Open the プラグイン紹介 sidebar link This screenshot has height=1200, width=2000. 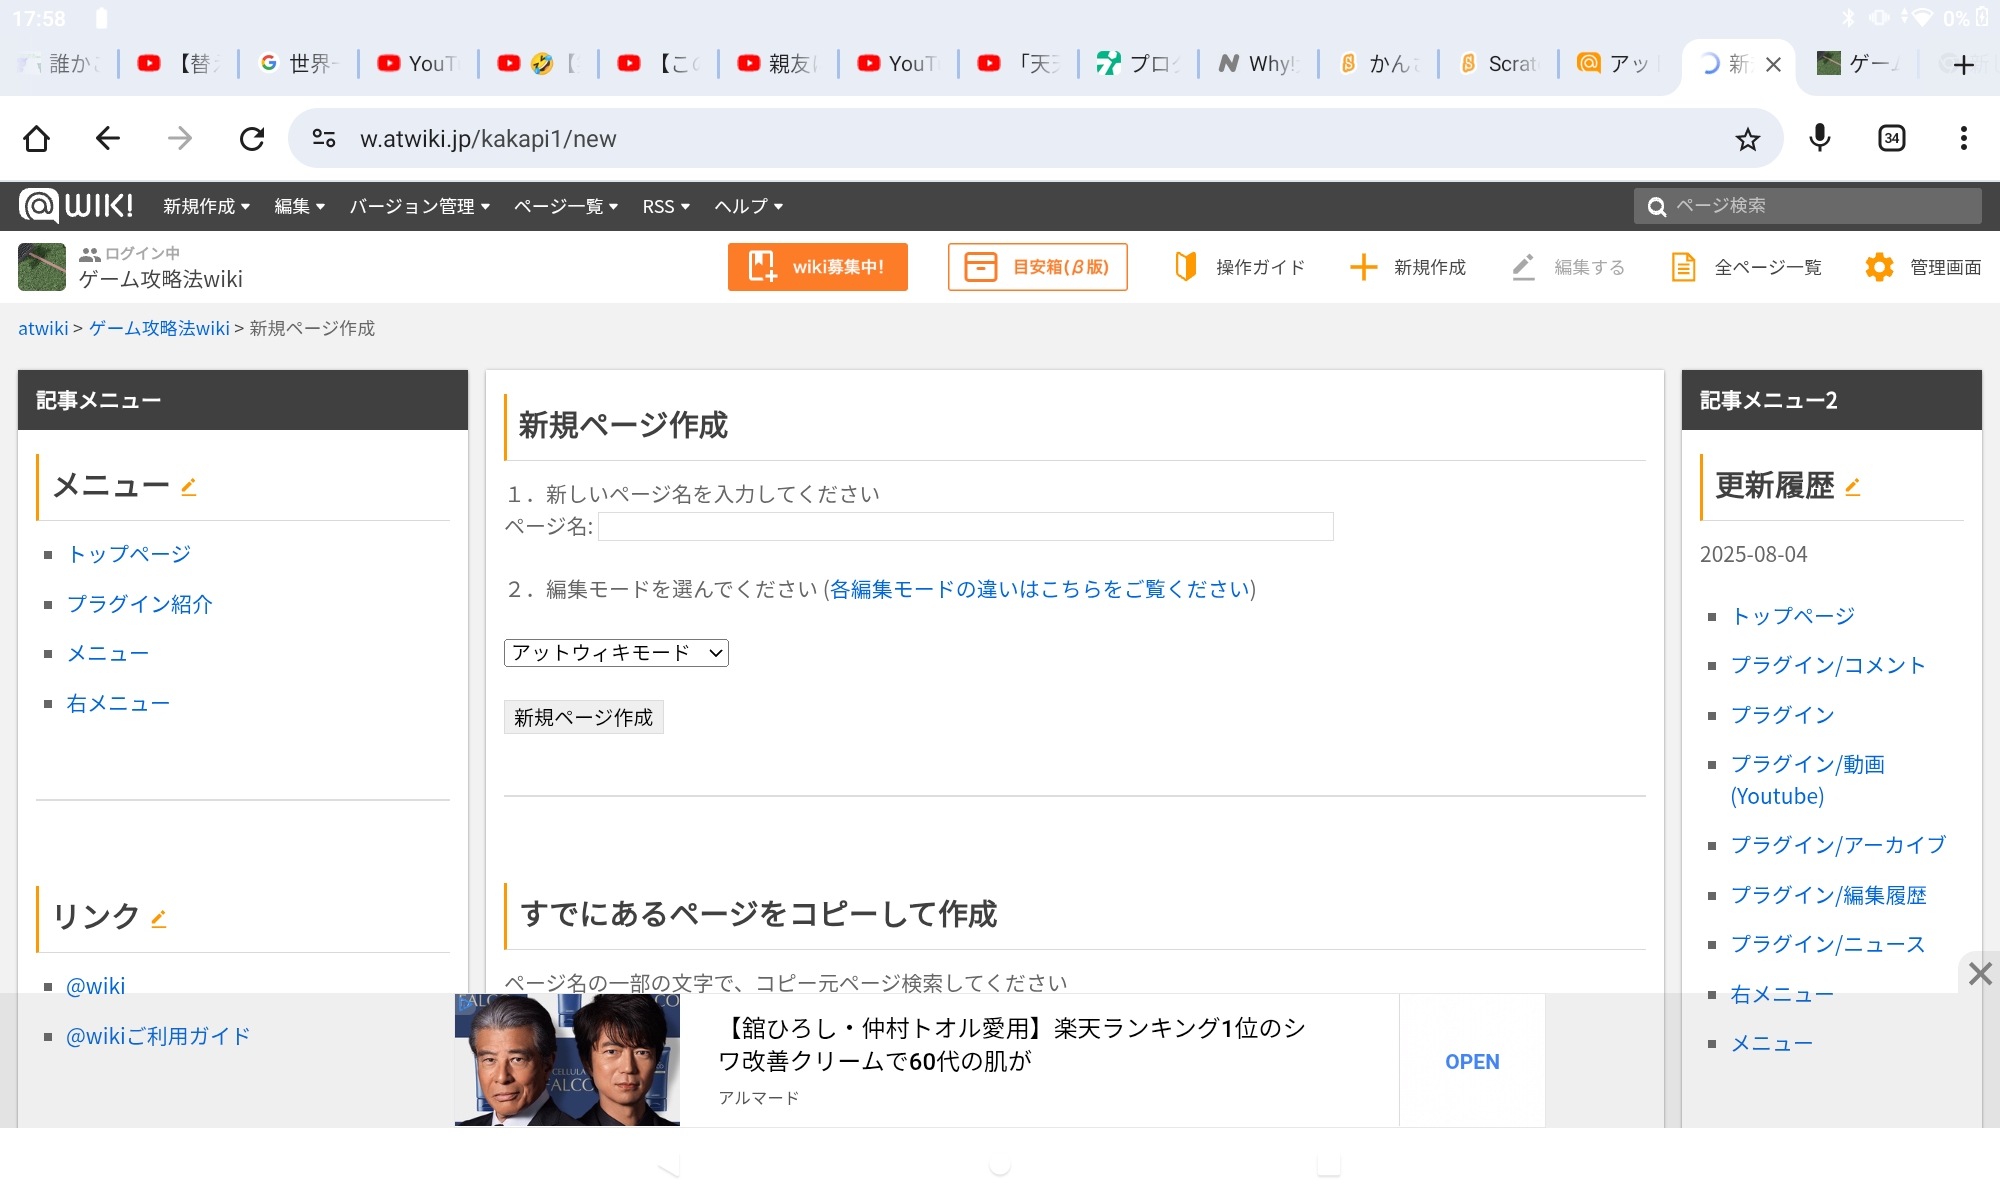(x=140, y=604)
